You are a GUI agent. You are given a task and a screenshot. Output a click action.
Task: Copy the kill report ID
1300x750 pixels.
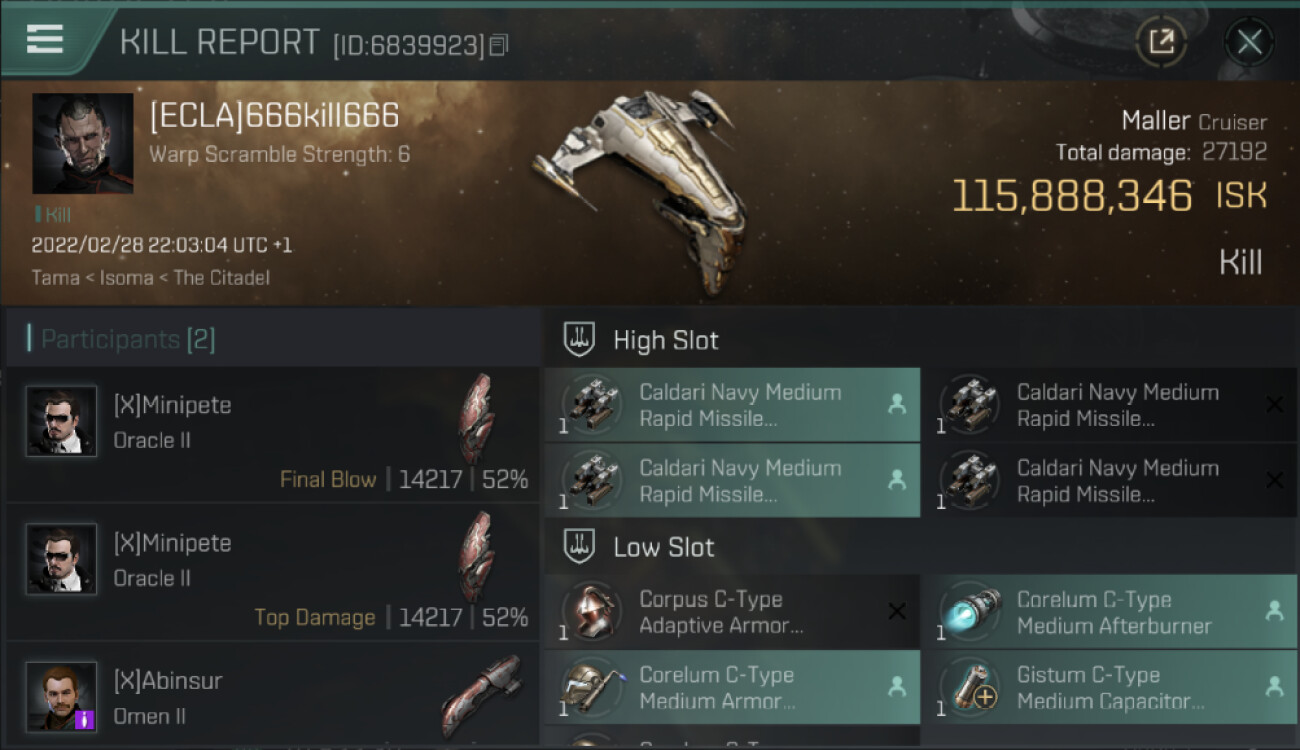500,45
